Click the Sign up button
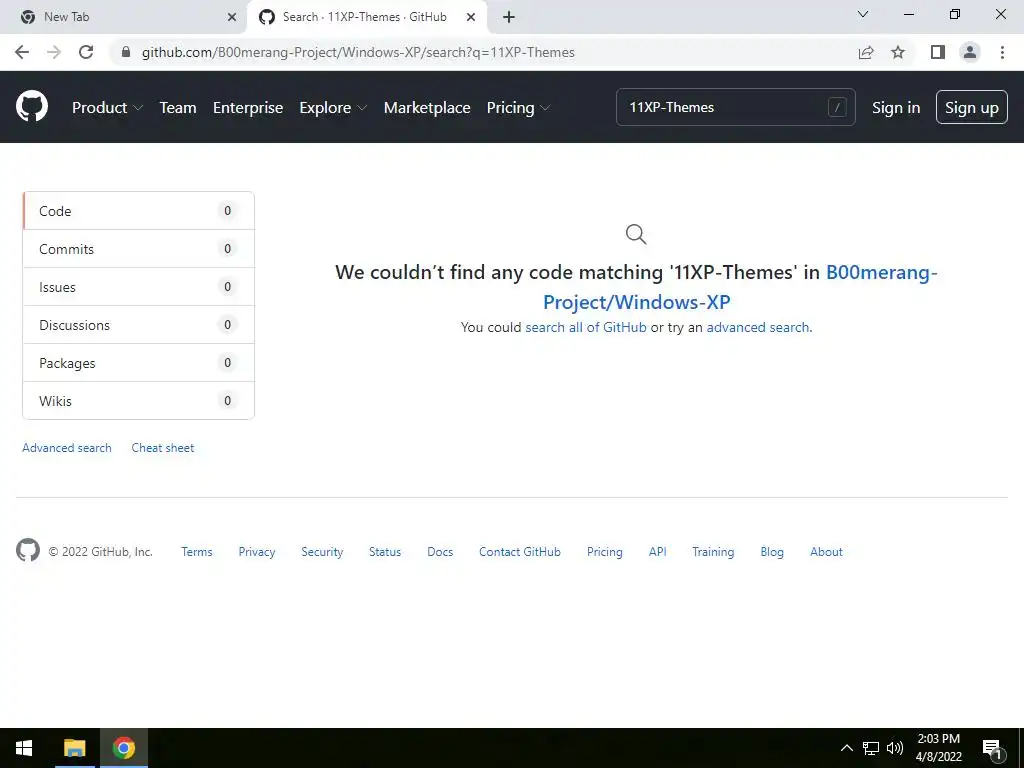This screenshot has width=1024, height=768. 972,107
